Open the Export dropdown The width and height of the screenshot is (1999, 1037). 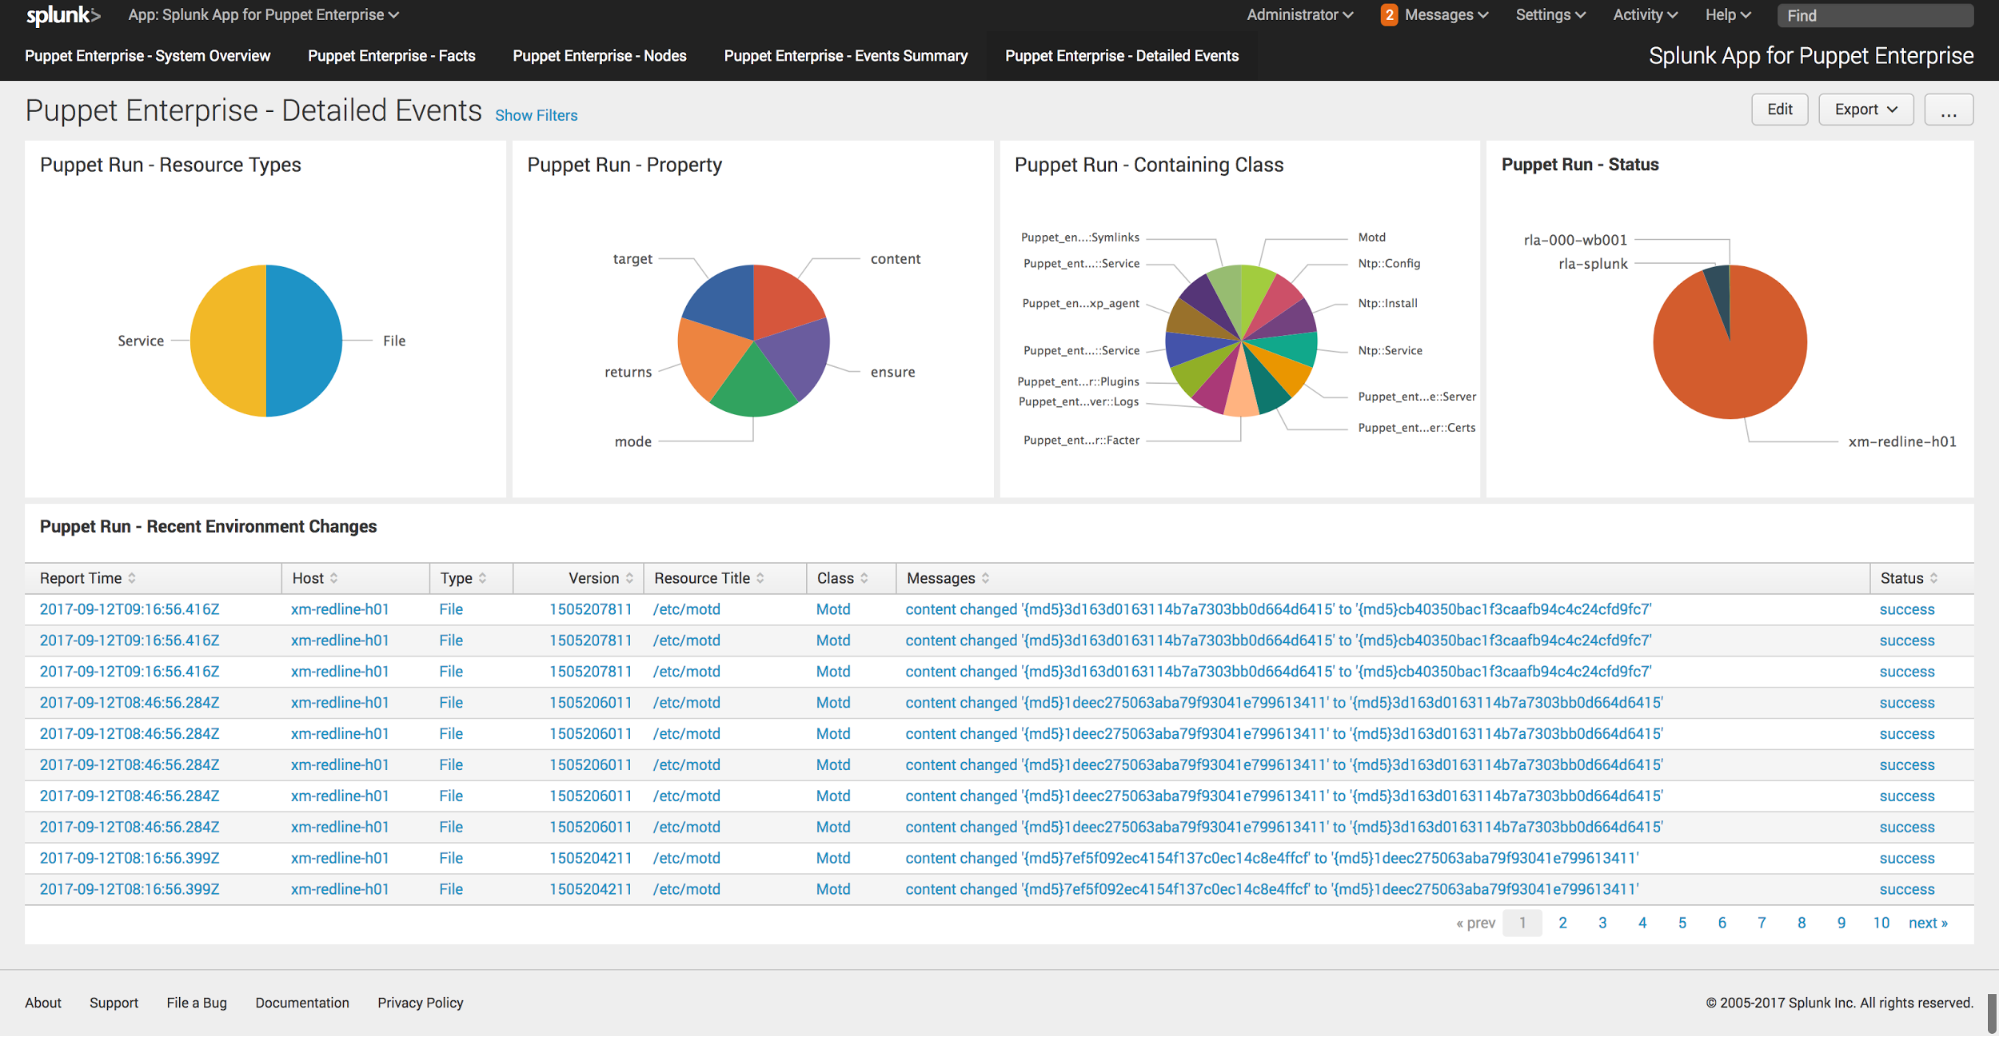point(1864,109)
